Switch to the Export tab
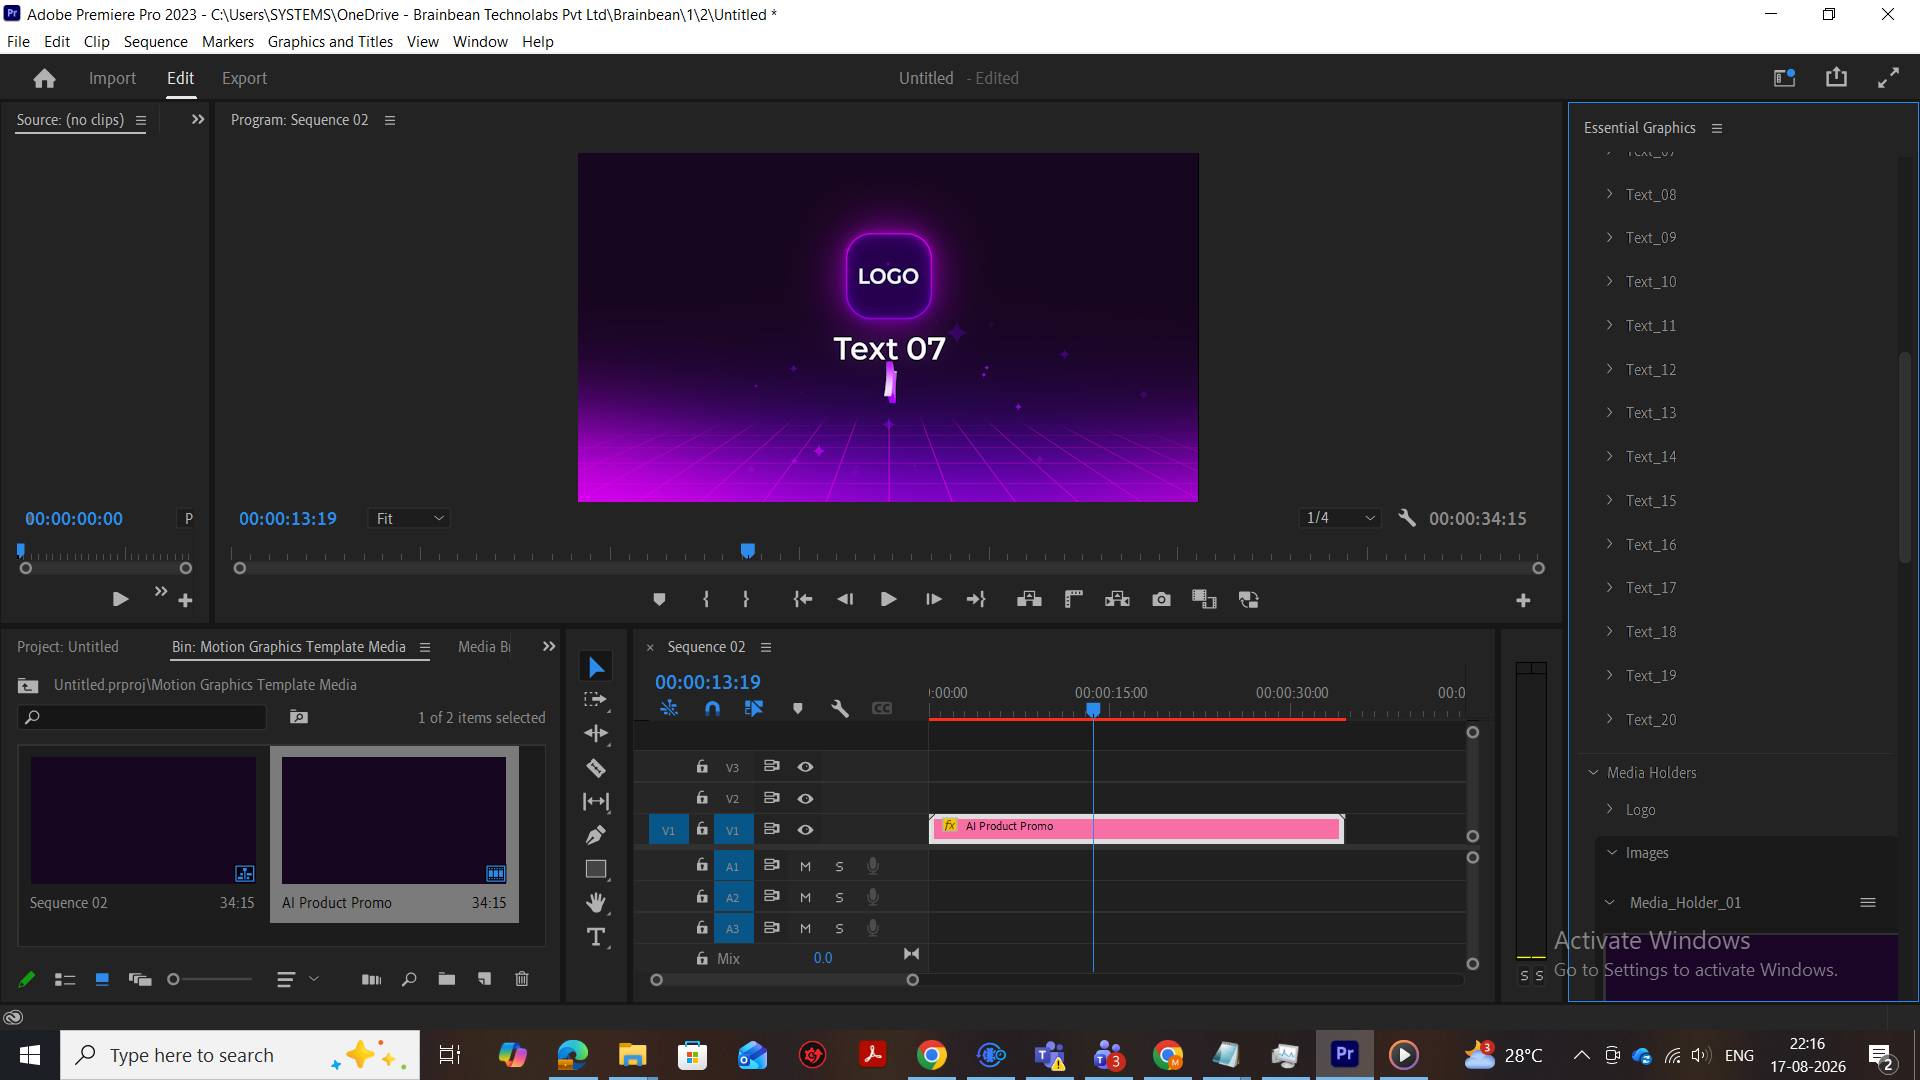This screenshot has width=1920, height=1080. point(244,78)
